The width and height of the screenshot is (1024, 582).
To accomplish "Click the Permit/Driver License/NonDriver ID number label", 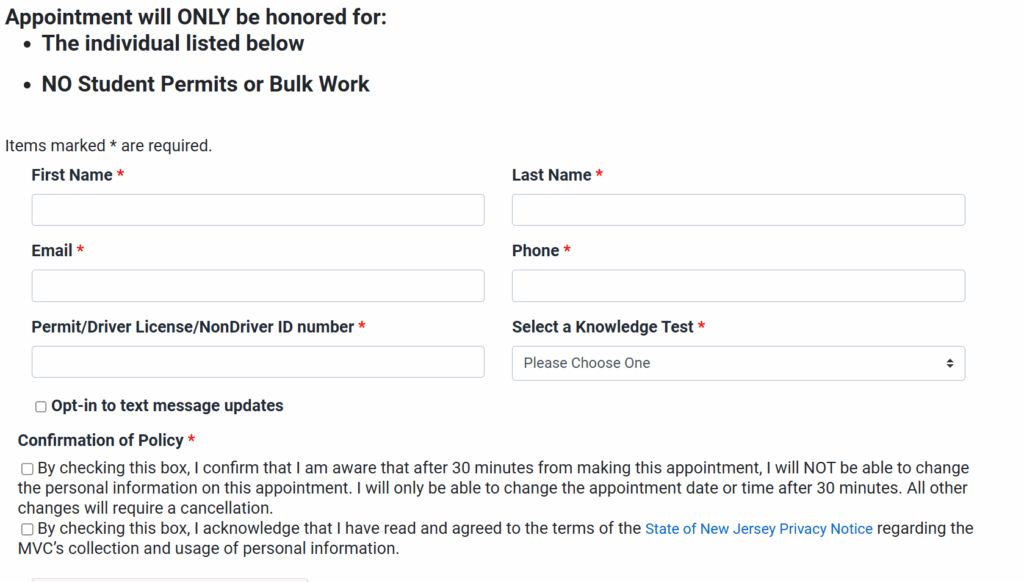I will coord(193,327).
